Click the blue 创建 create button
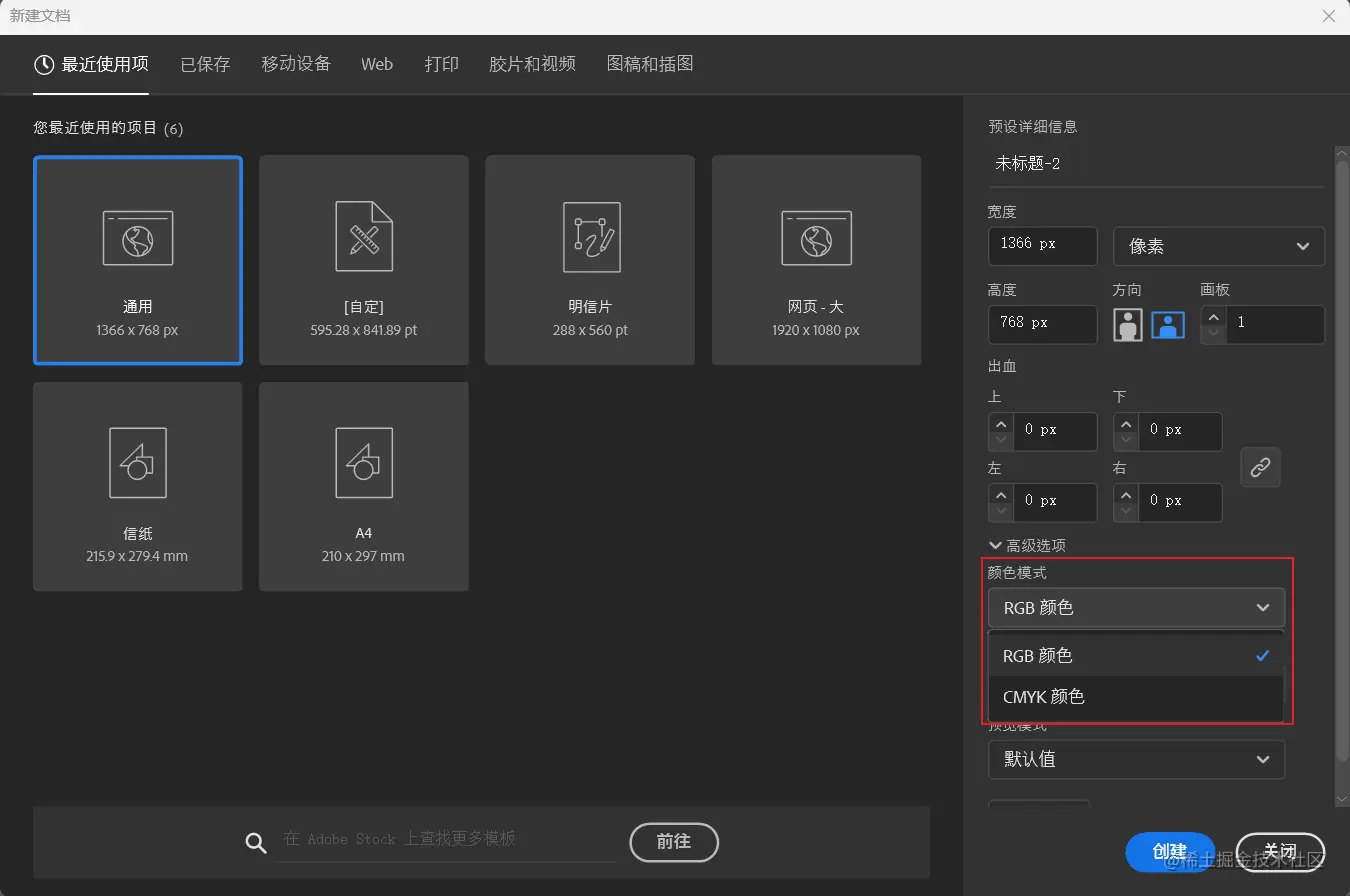This screenshot has height=896, width=1350. coord(1169,851)
